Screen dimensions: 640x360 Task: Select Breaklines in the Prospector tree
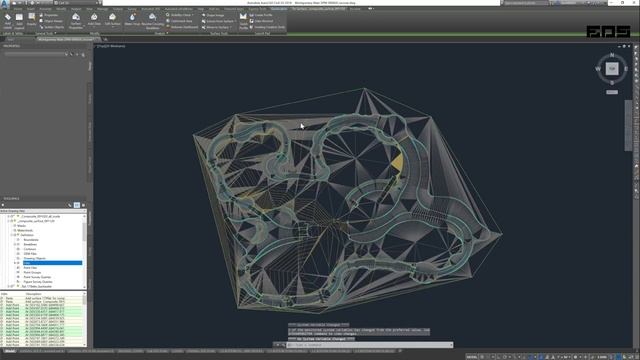click(30, 244)
